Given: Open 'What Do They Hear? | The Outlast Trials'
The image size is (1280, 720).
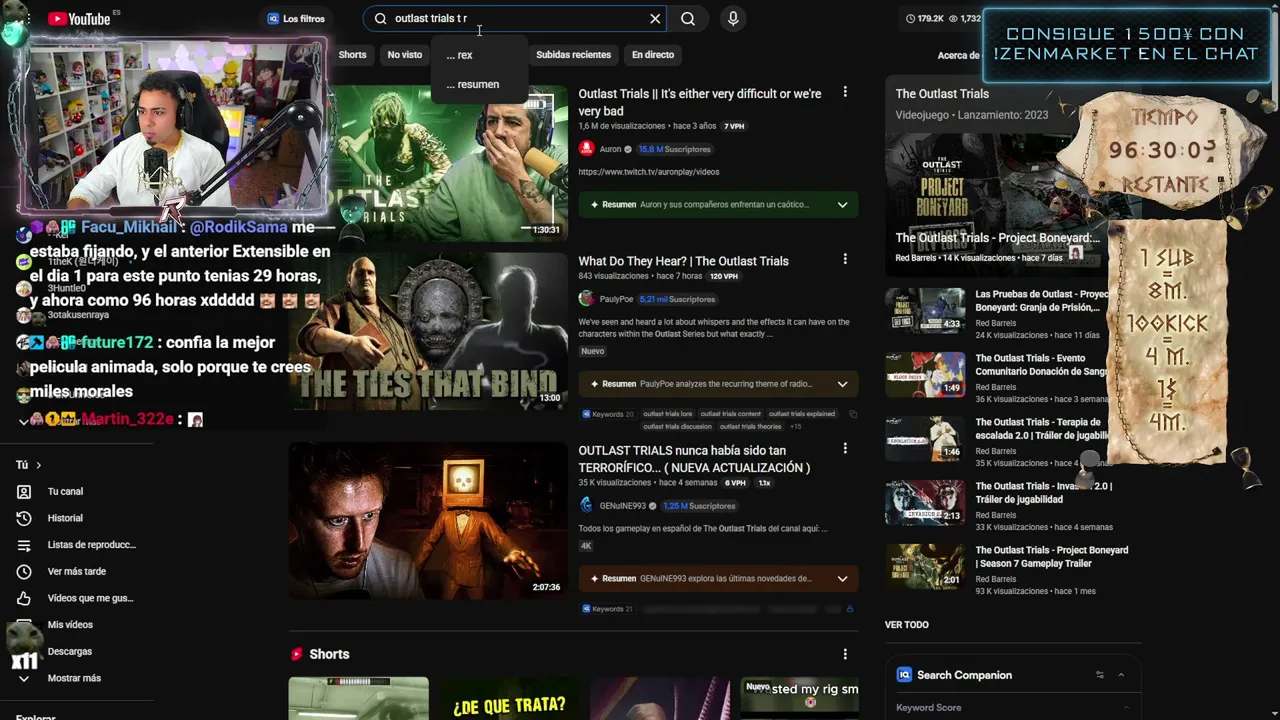Looking at the screenshot, I should click(683, 261).
